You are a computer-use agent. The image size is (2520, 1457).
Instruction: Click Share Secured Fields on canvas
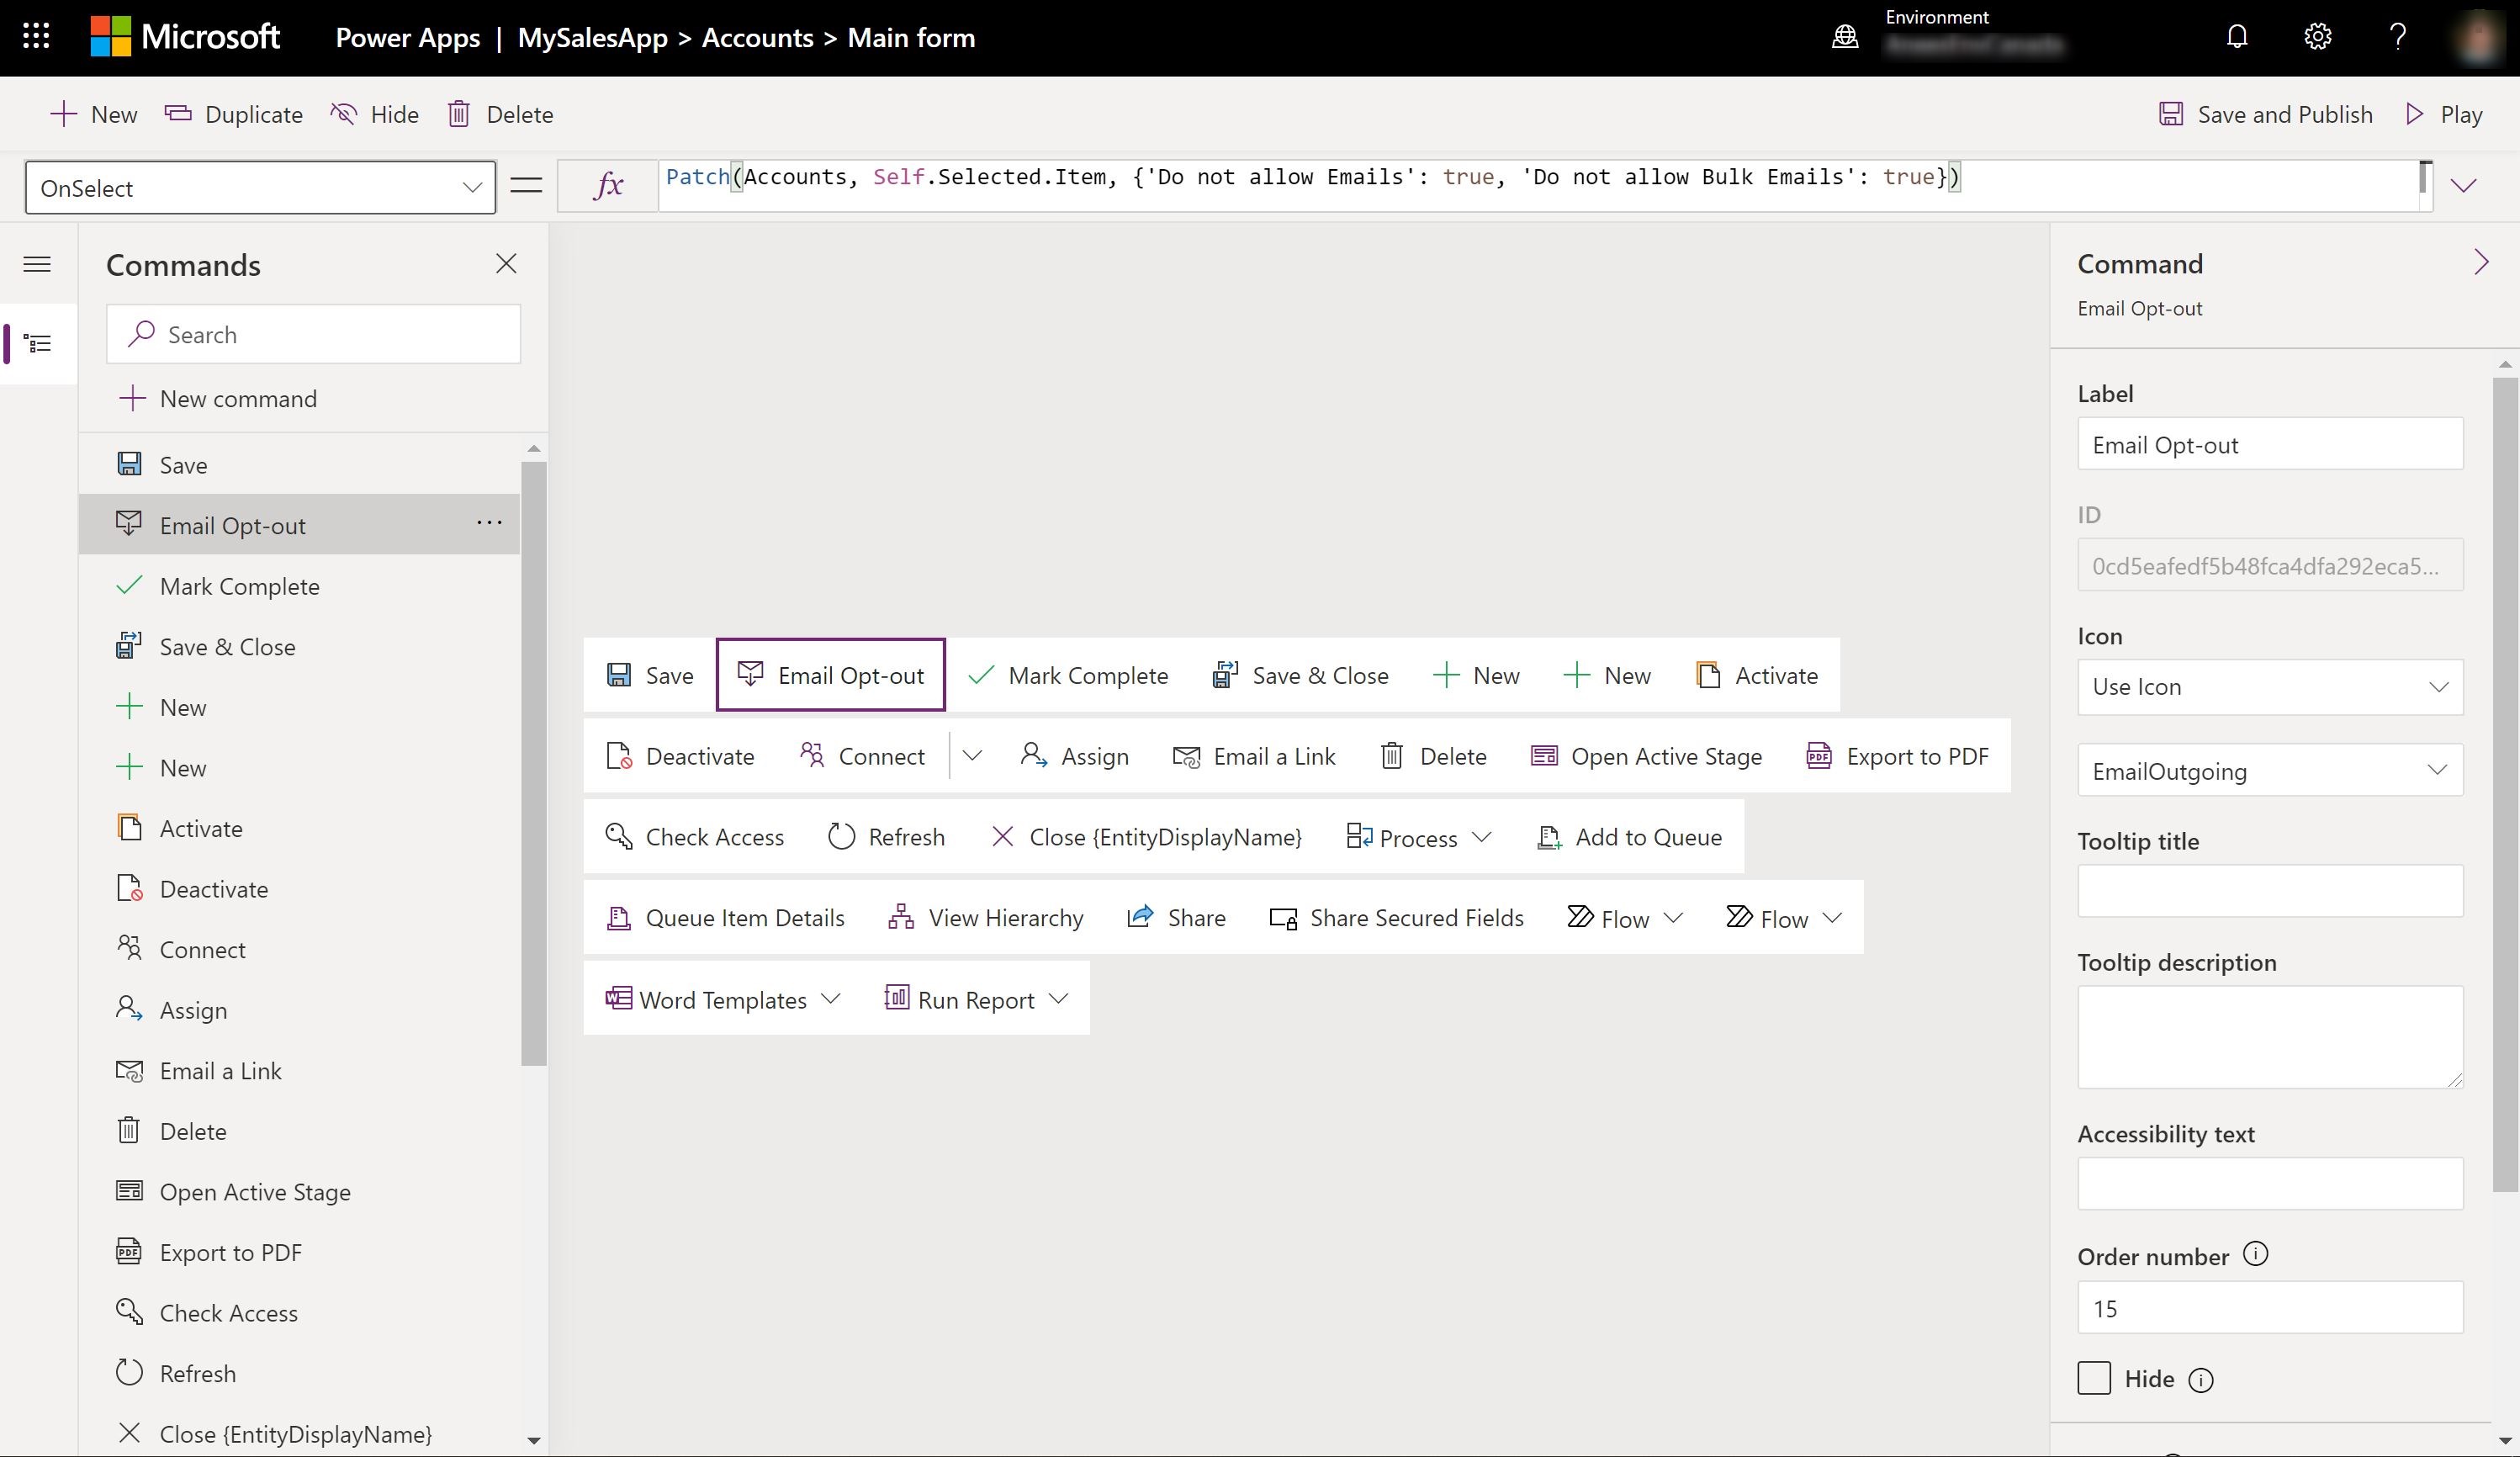click(x=1397, y=917)
